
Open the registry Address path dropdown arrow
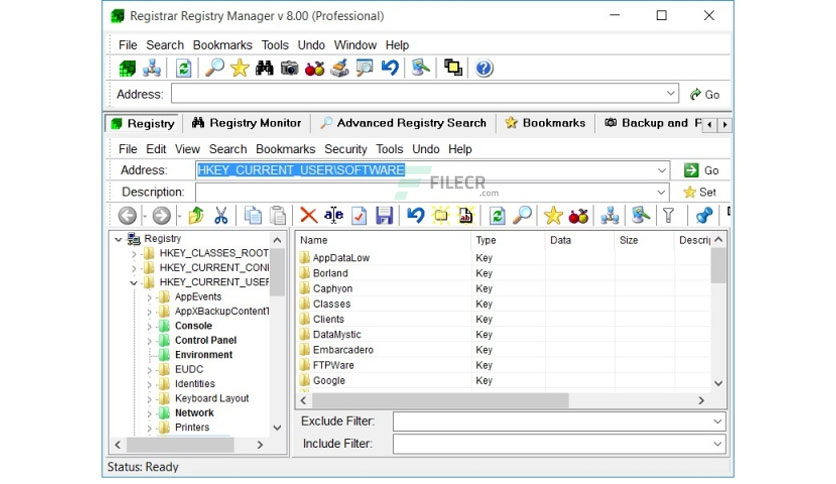pyautogui.click(x=662, y=171)
